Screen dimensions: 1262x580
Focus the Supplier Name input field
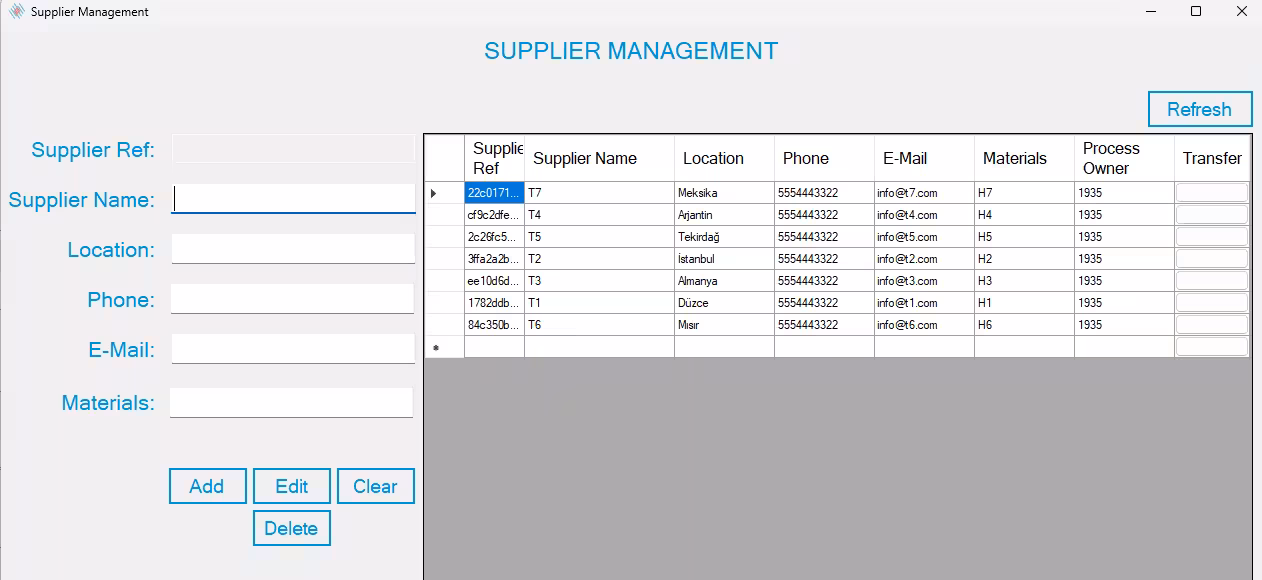293,199
